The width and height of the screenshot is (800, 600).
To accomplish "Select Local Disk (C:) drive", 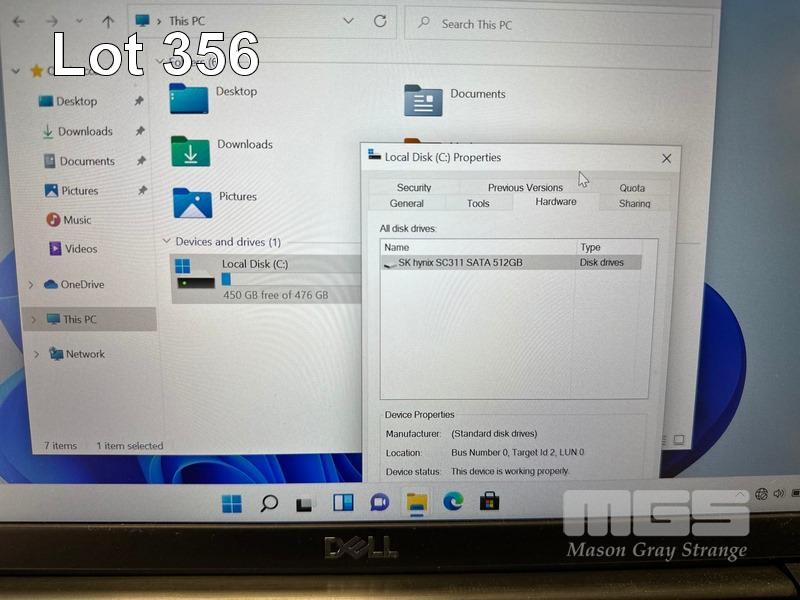I will 255,264.
